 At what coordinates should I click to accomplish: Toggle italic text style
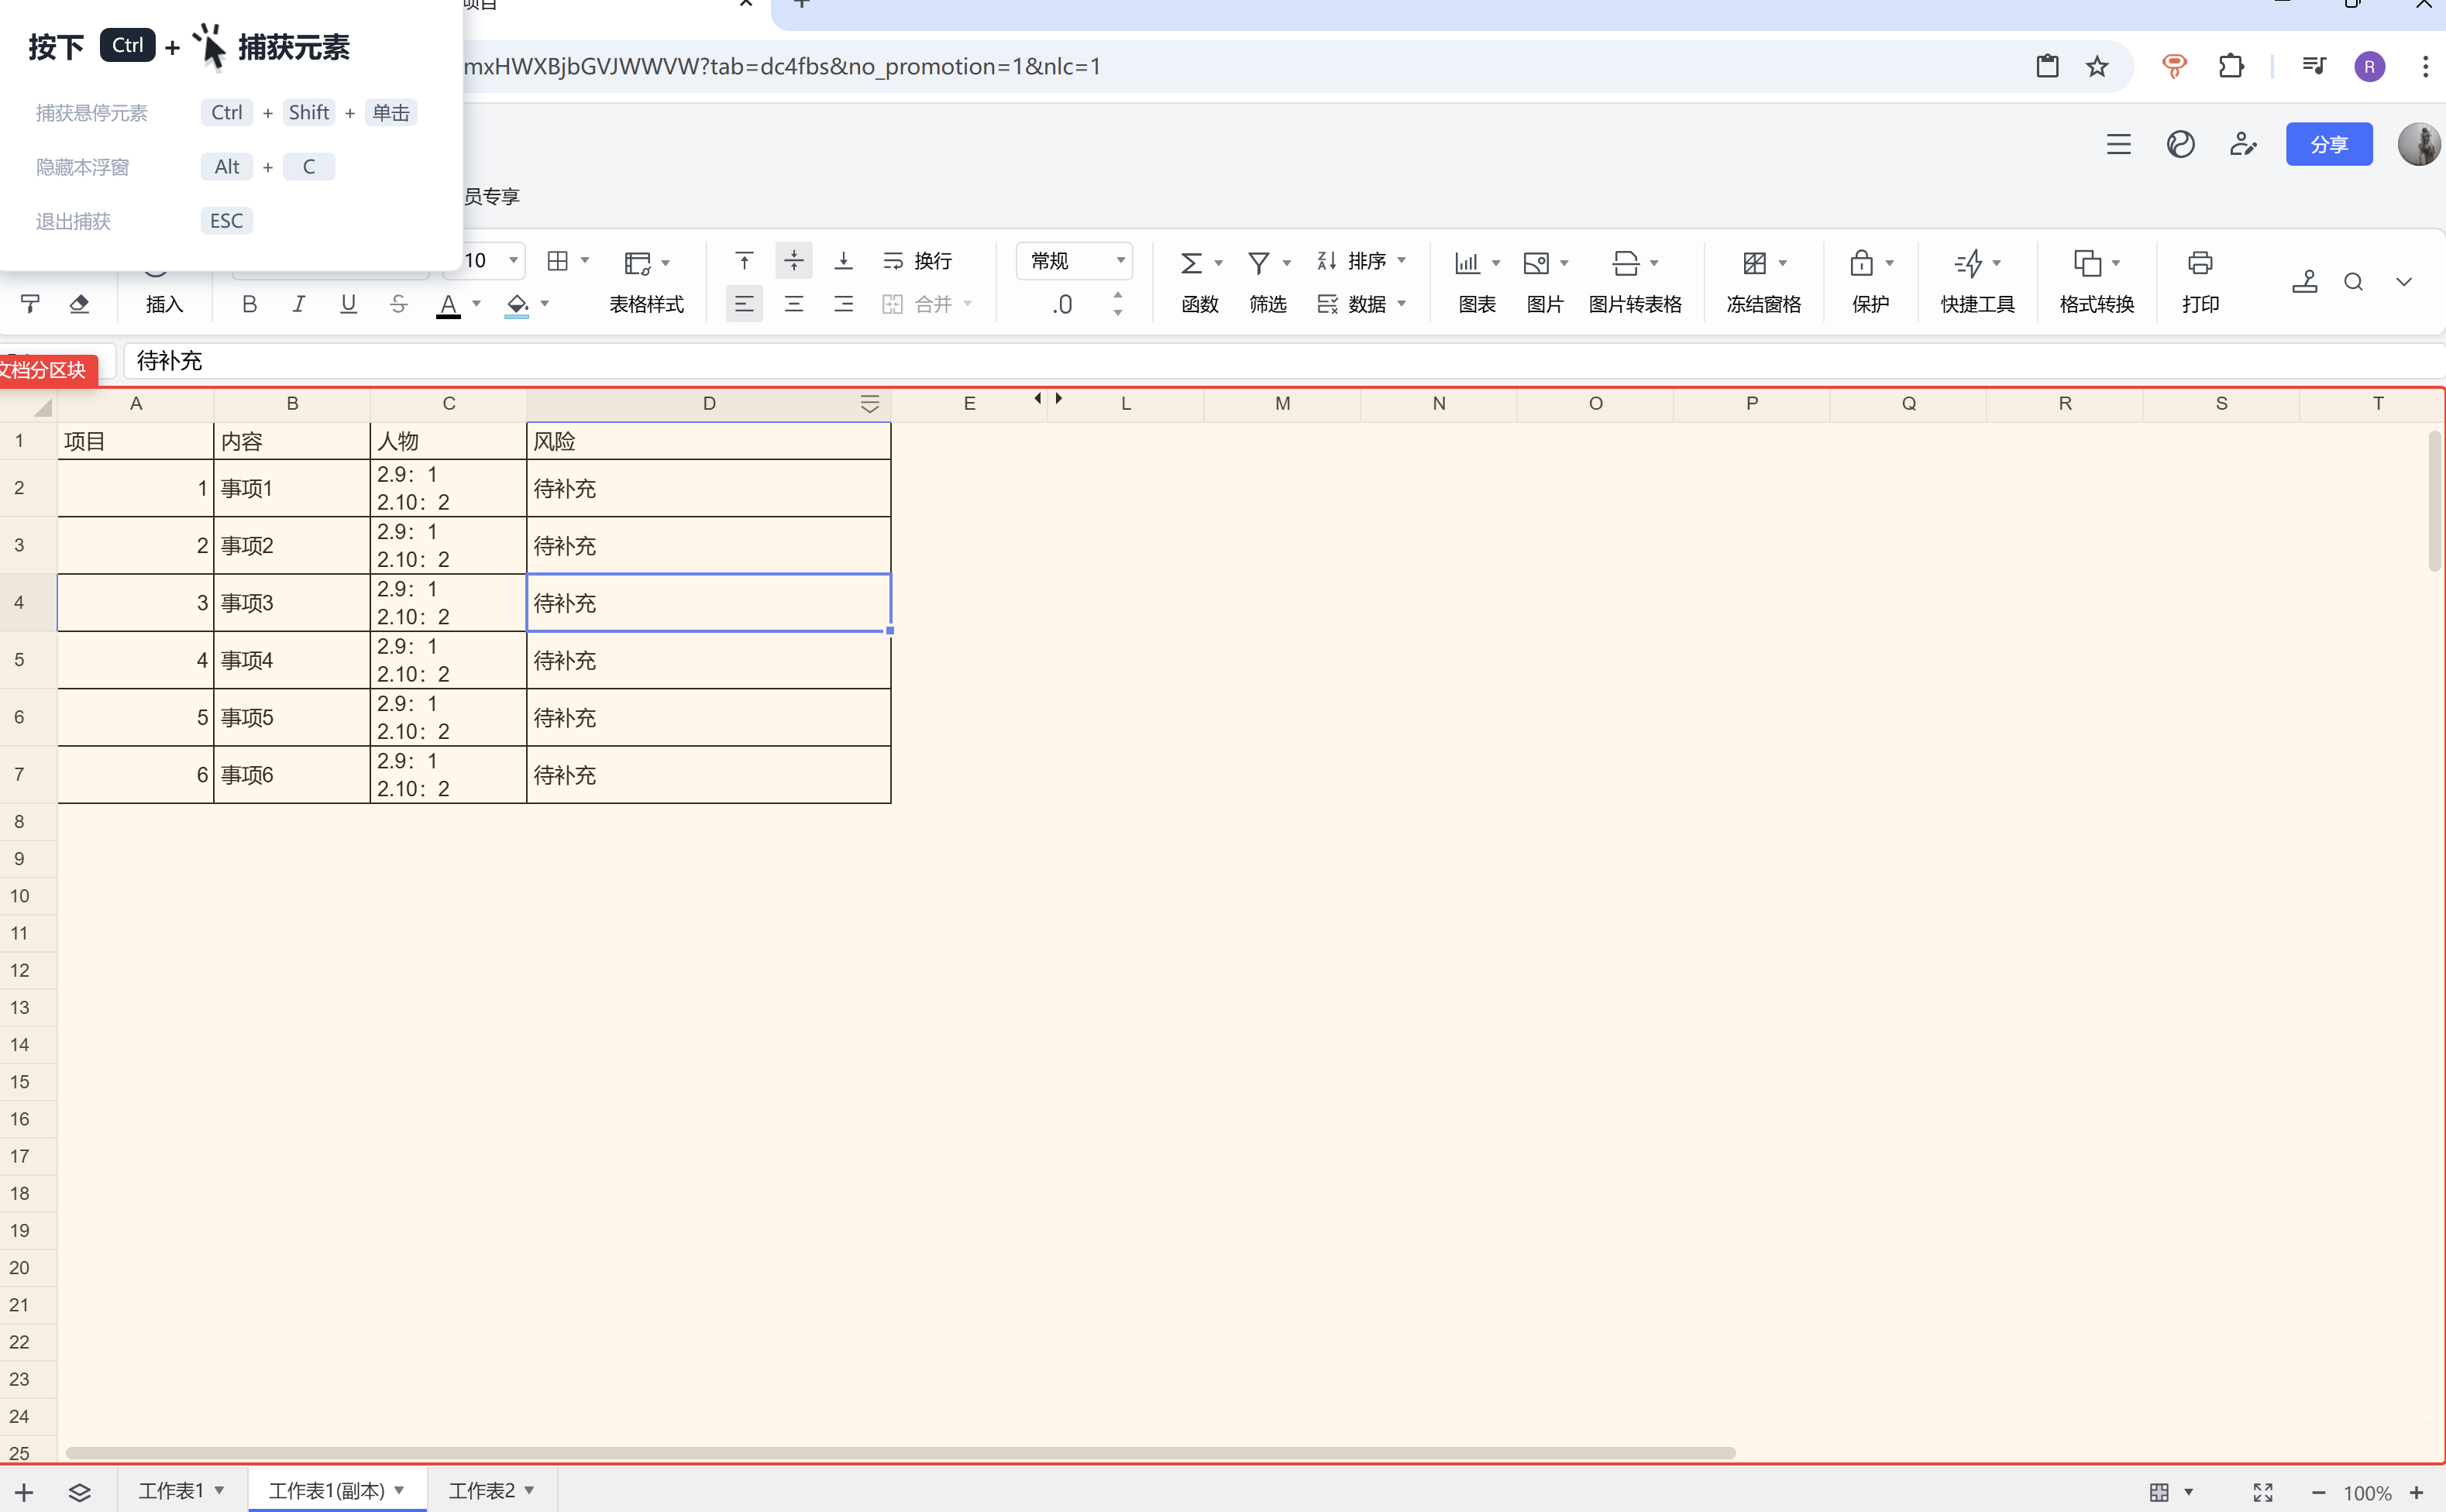[298, 304]
